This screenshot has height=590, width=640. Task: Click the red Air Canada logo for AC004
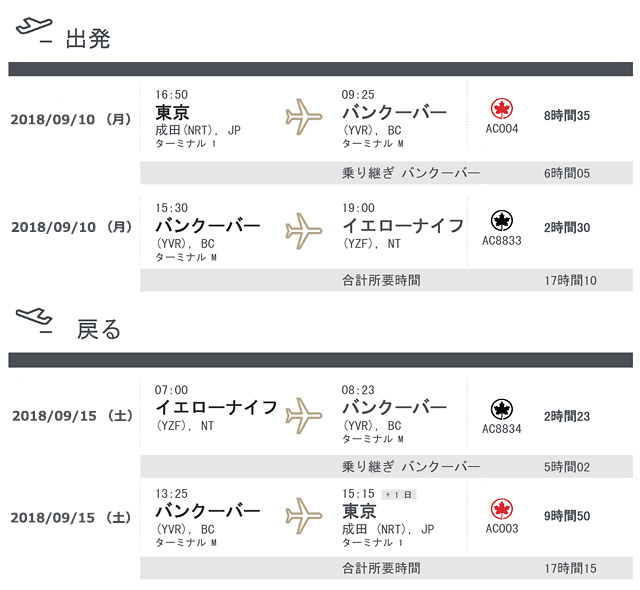point(502,109)
